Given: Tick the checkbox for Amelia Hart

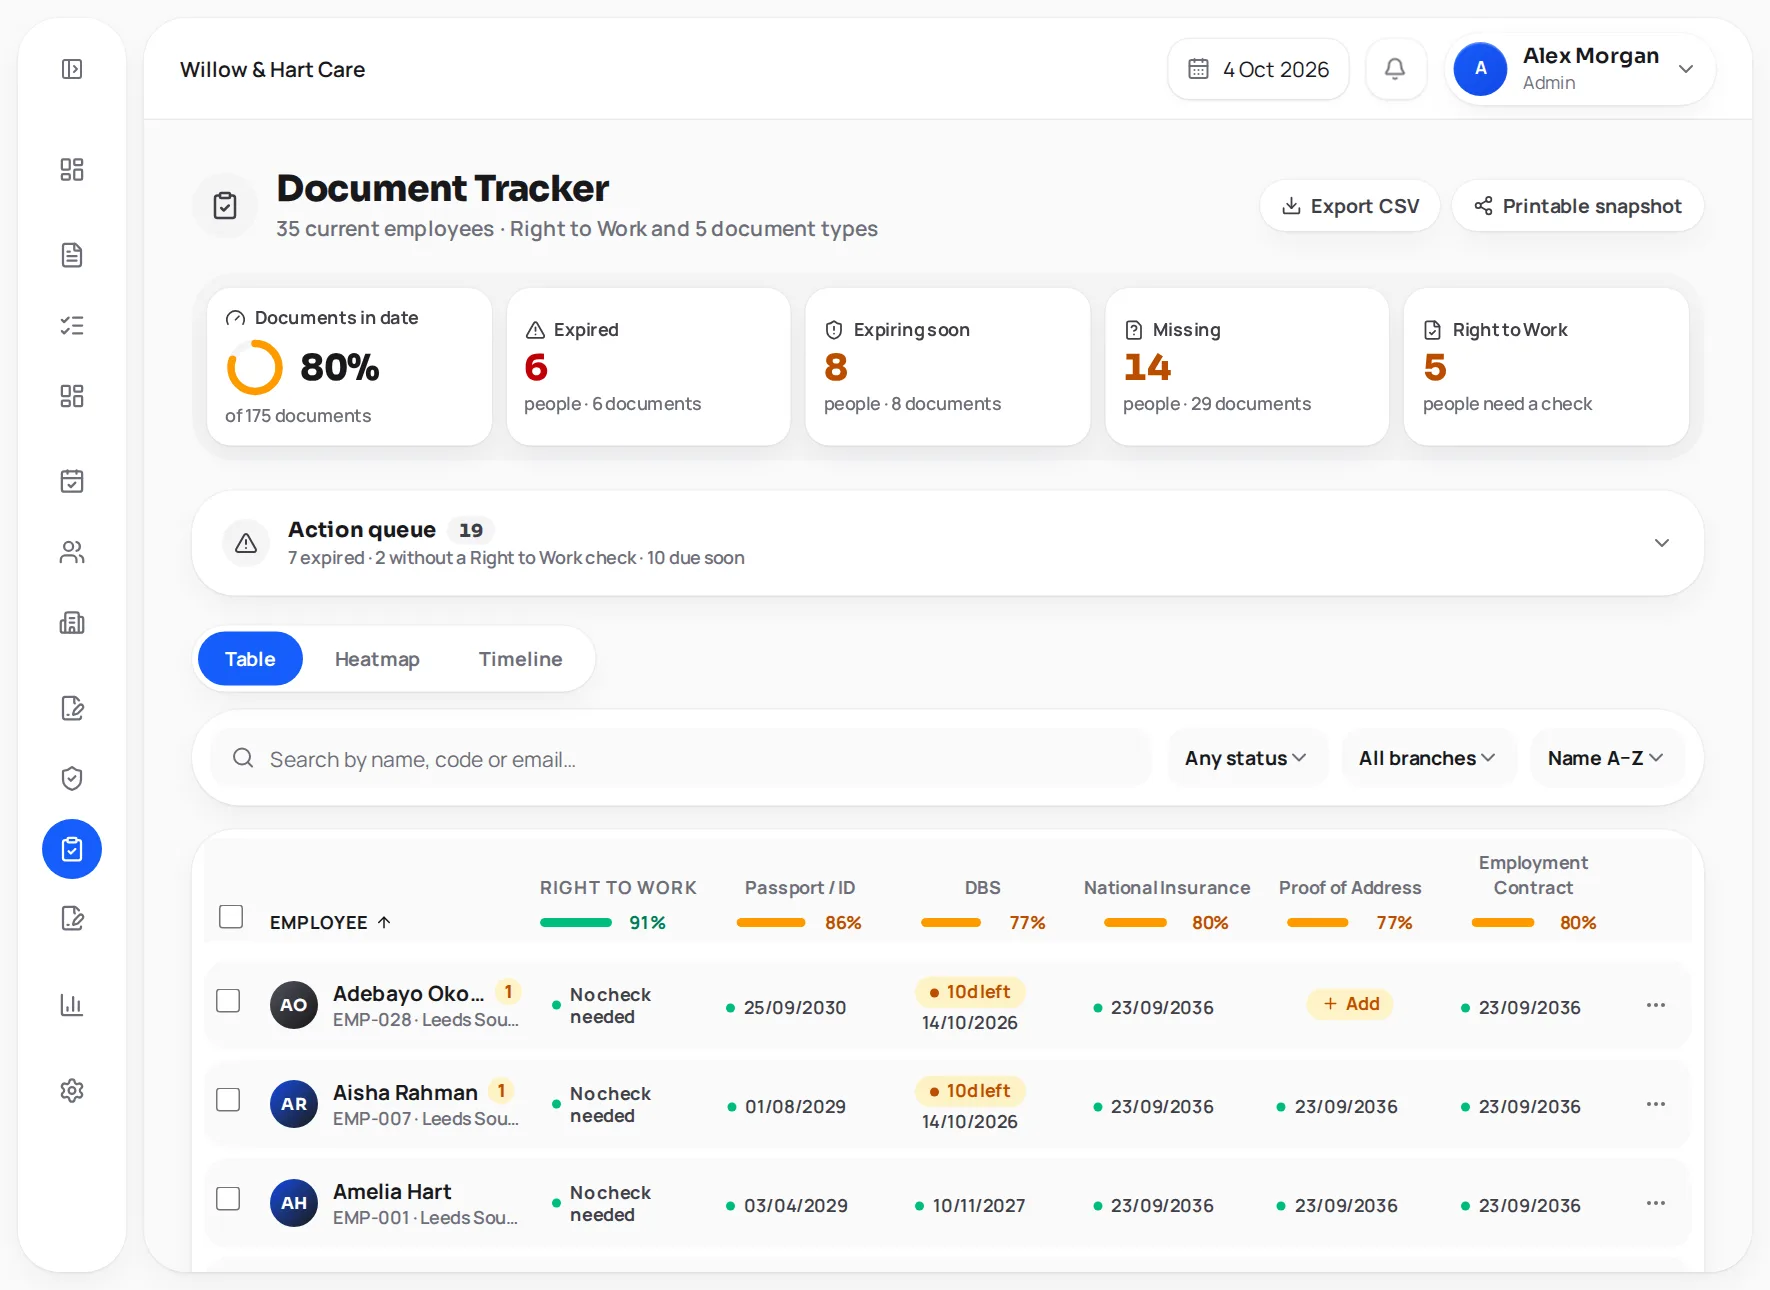Looking at the screenshot, I should (x=228, y=1199).
